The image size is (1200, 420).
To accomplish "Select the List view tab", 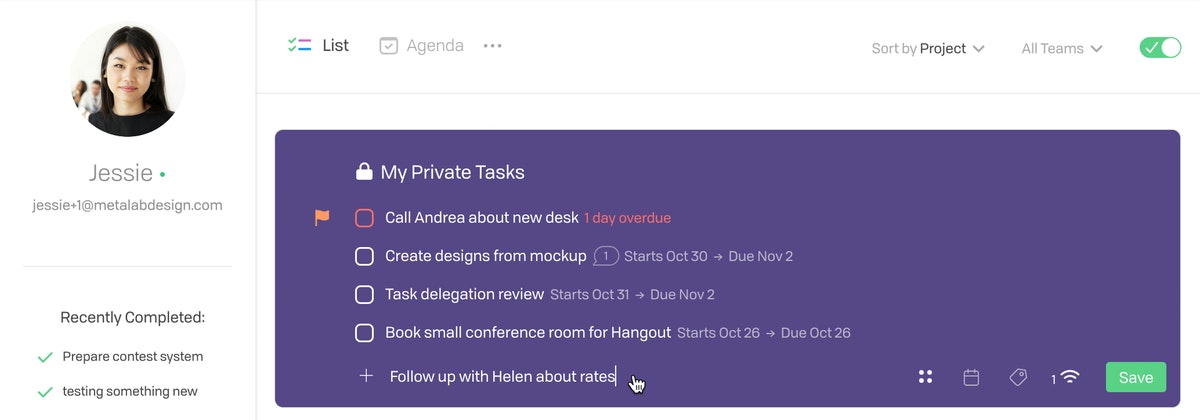I will point(318,45).
